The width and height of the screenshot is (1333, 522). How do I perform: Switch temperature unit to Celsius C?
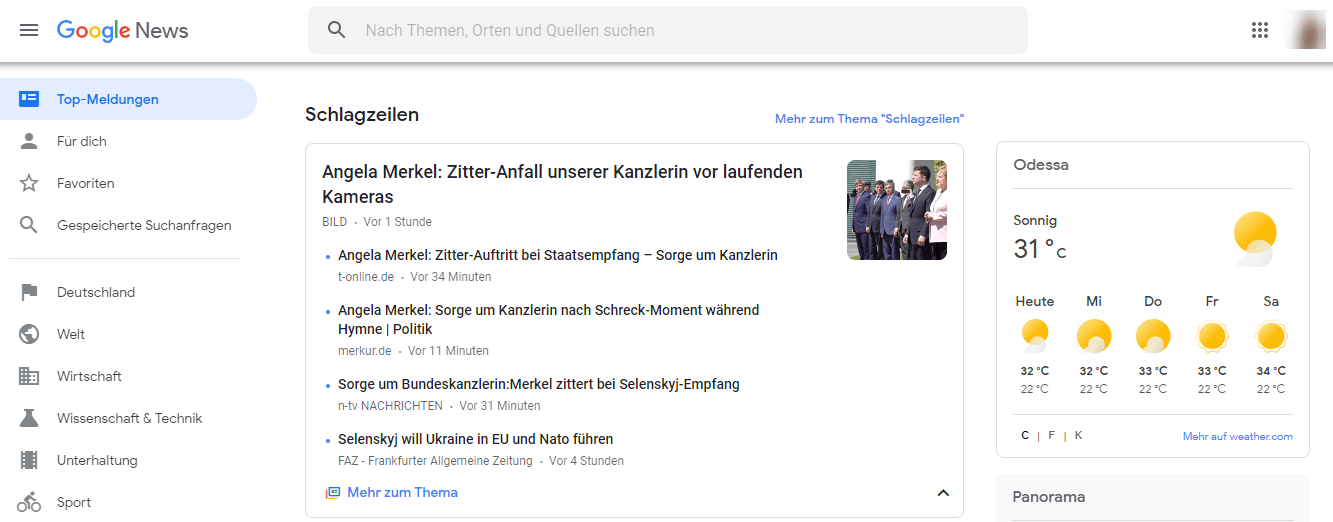tap(1025, 435)
